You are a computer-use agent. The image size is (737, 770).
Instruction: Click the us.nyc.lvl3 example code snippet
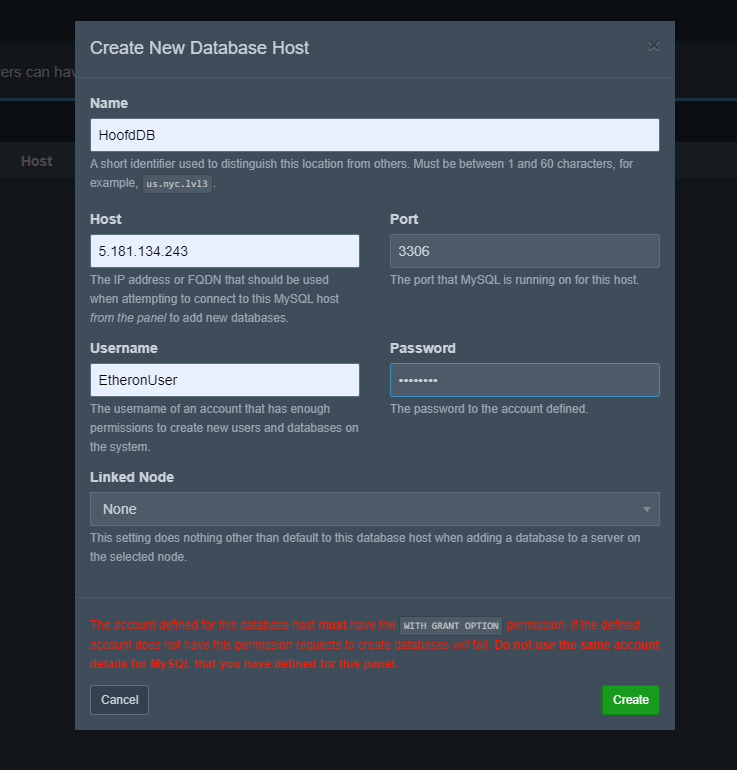click(x=178, y=185)
